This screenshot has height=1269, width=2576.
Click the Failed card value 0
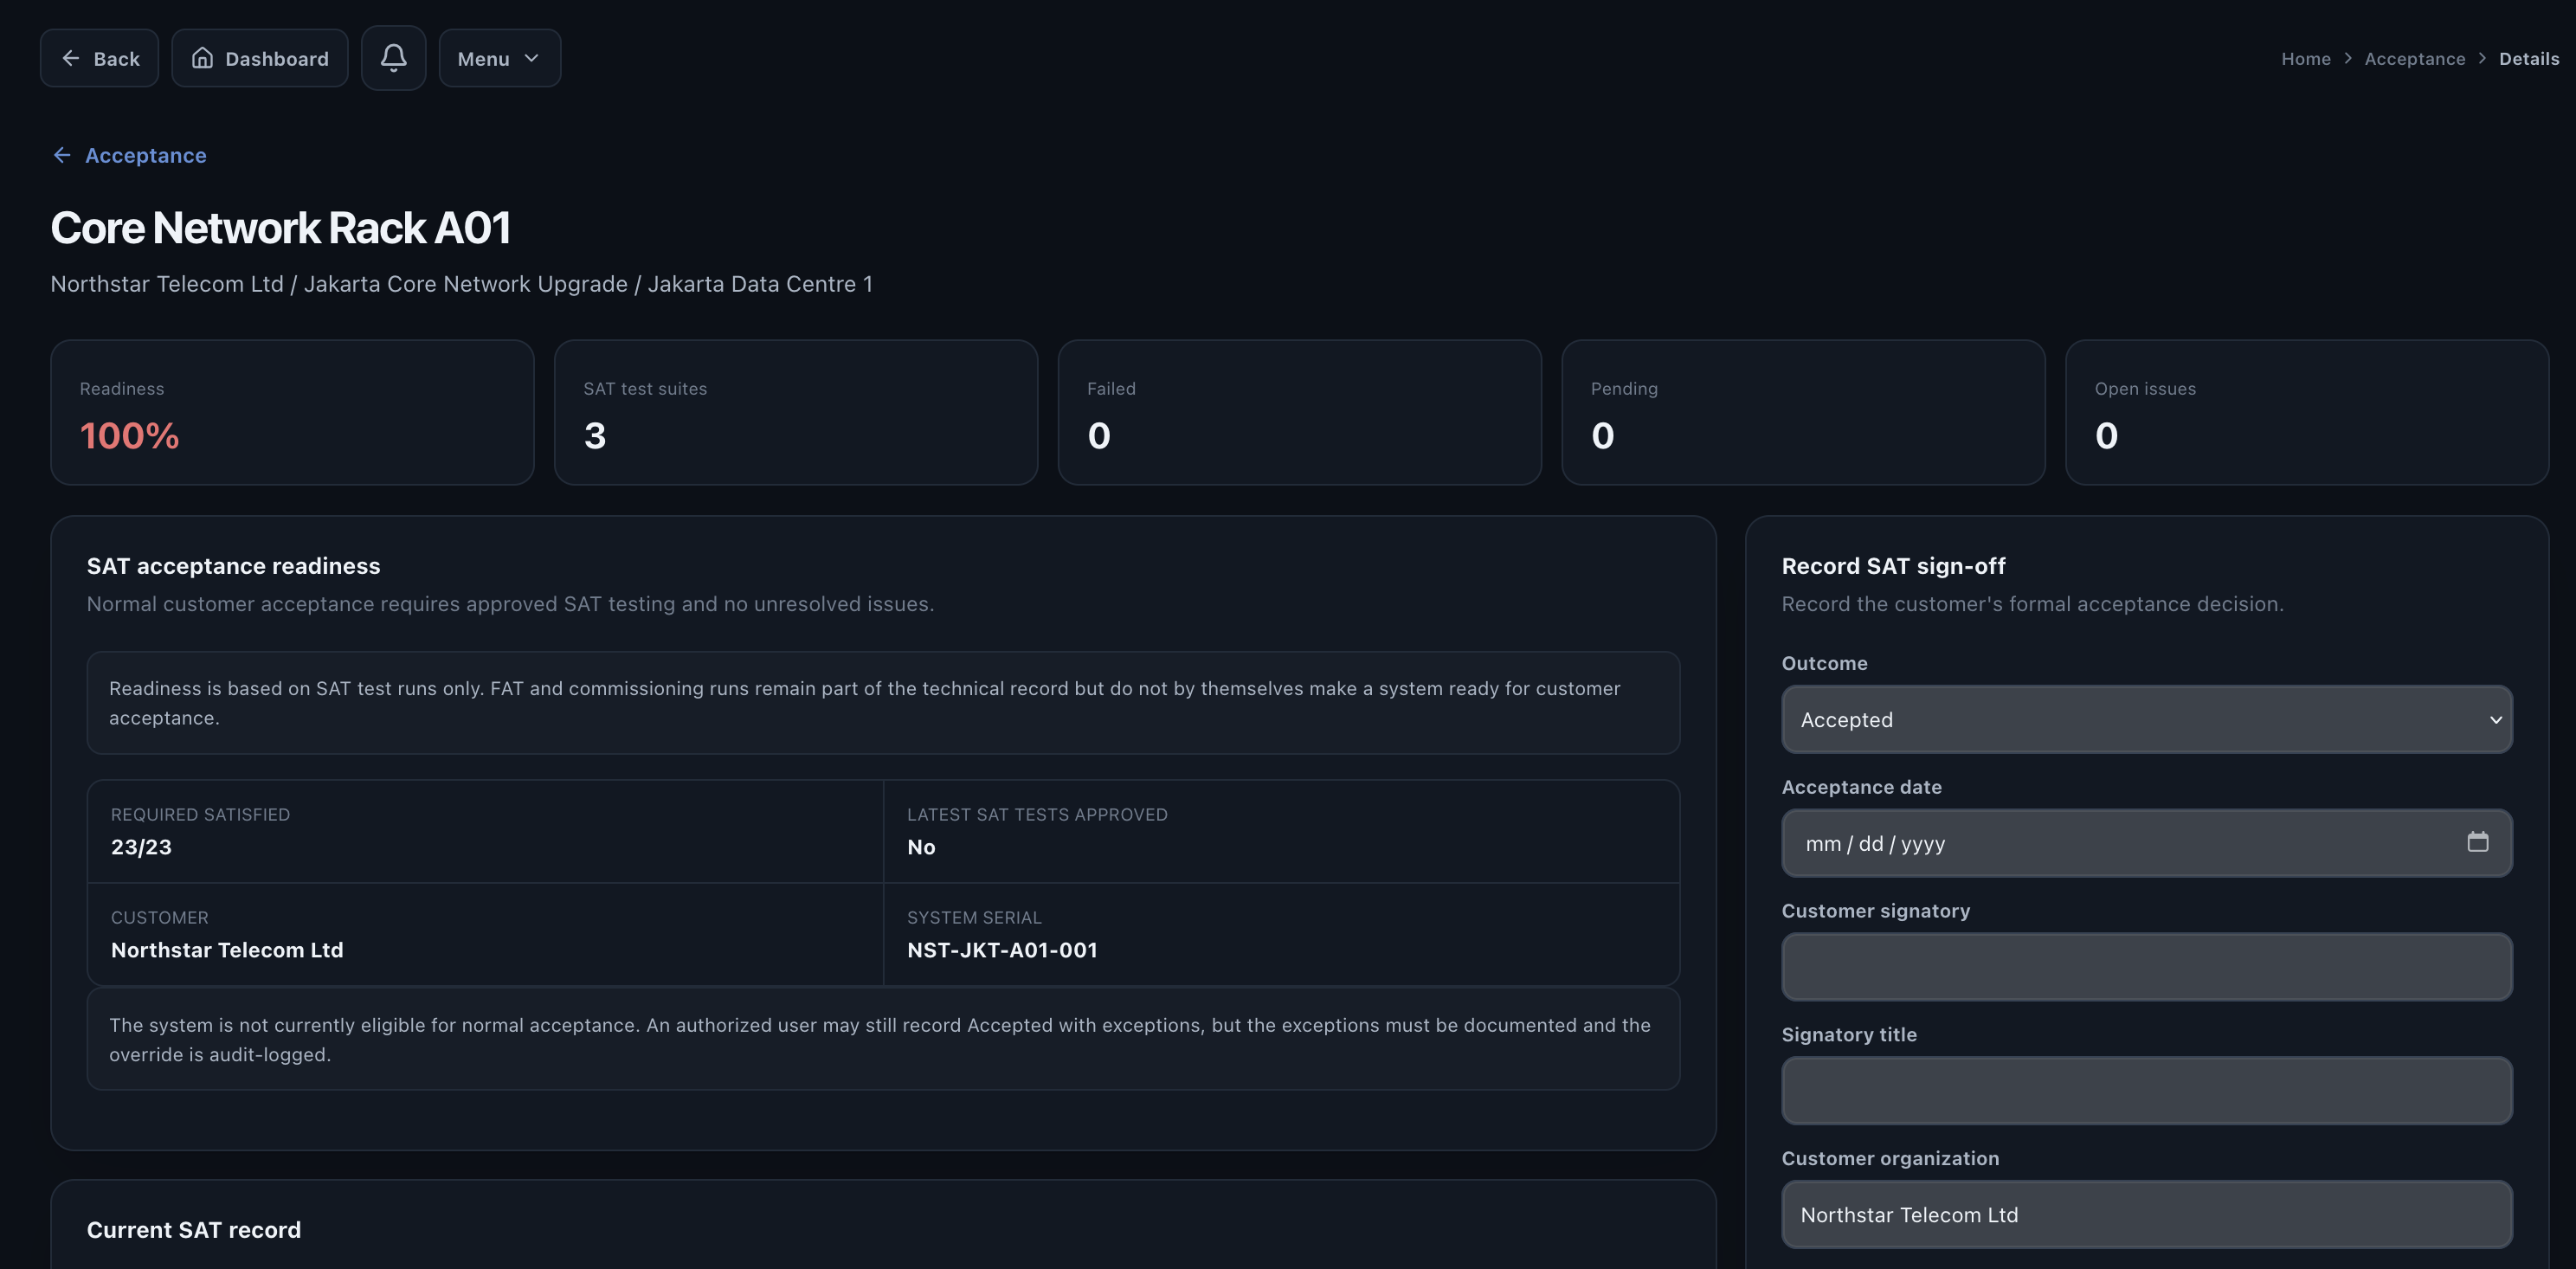[1098, 436]
